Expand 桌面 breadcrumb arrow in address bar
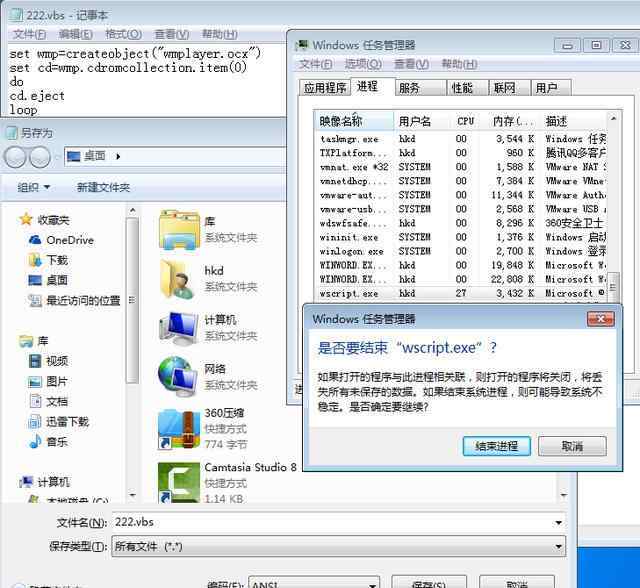 point(118,156)
